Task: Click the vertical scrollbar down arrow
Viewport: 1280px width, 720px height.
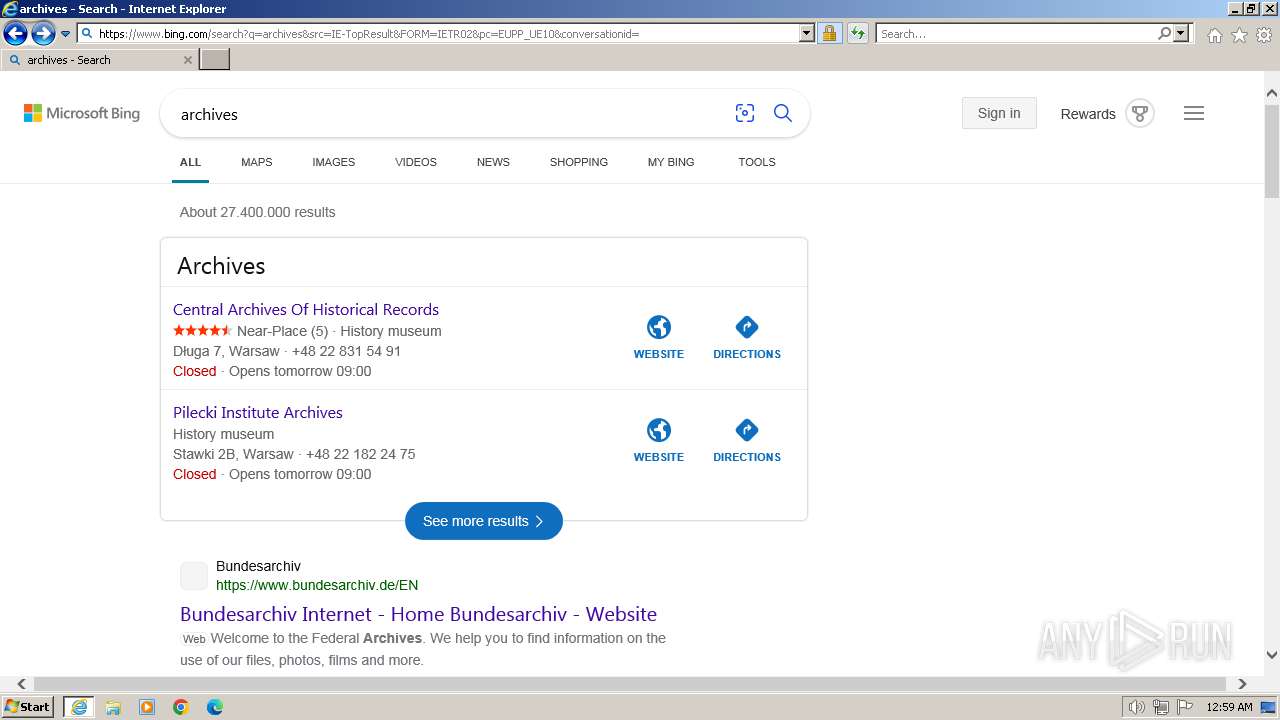Action: coord(1272,656)
